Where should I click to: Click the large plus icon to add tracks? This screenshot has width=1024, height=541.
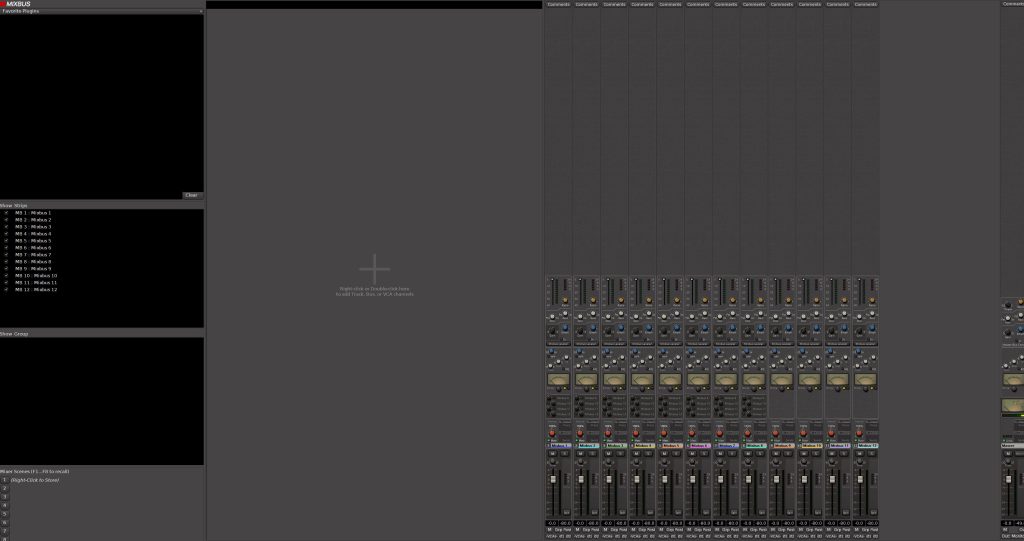click(x=374, y=269)
